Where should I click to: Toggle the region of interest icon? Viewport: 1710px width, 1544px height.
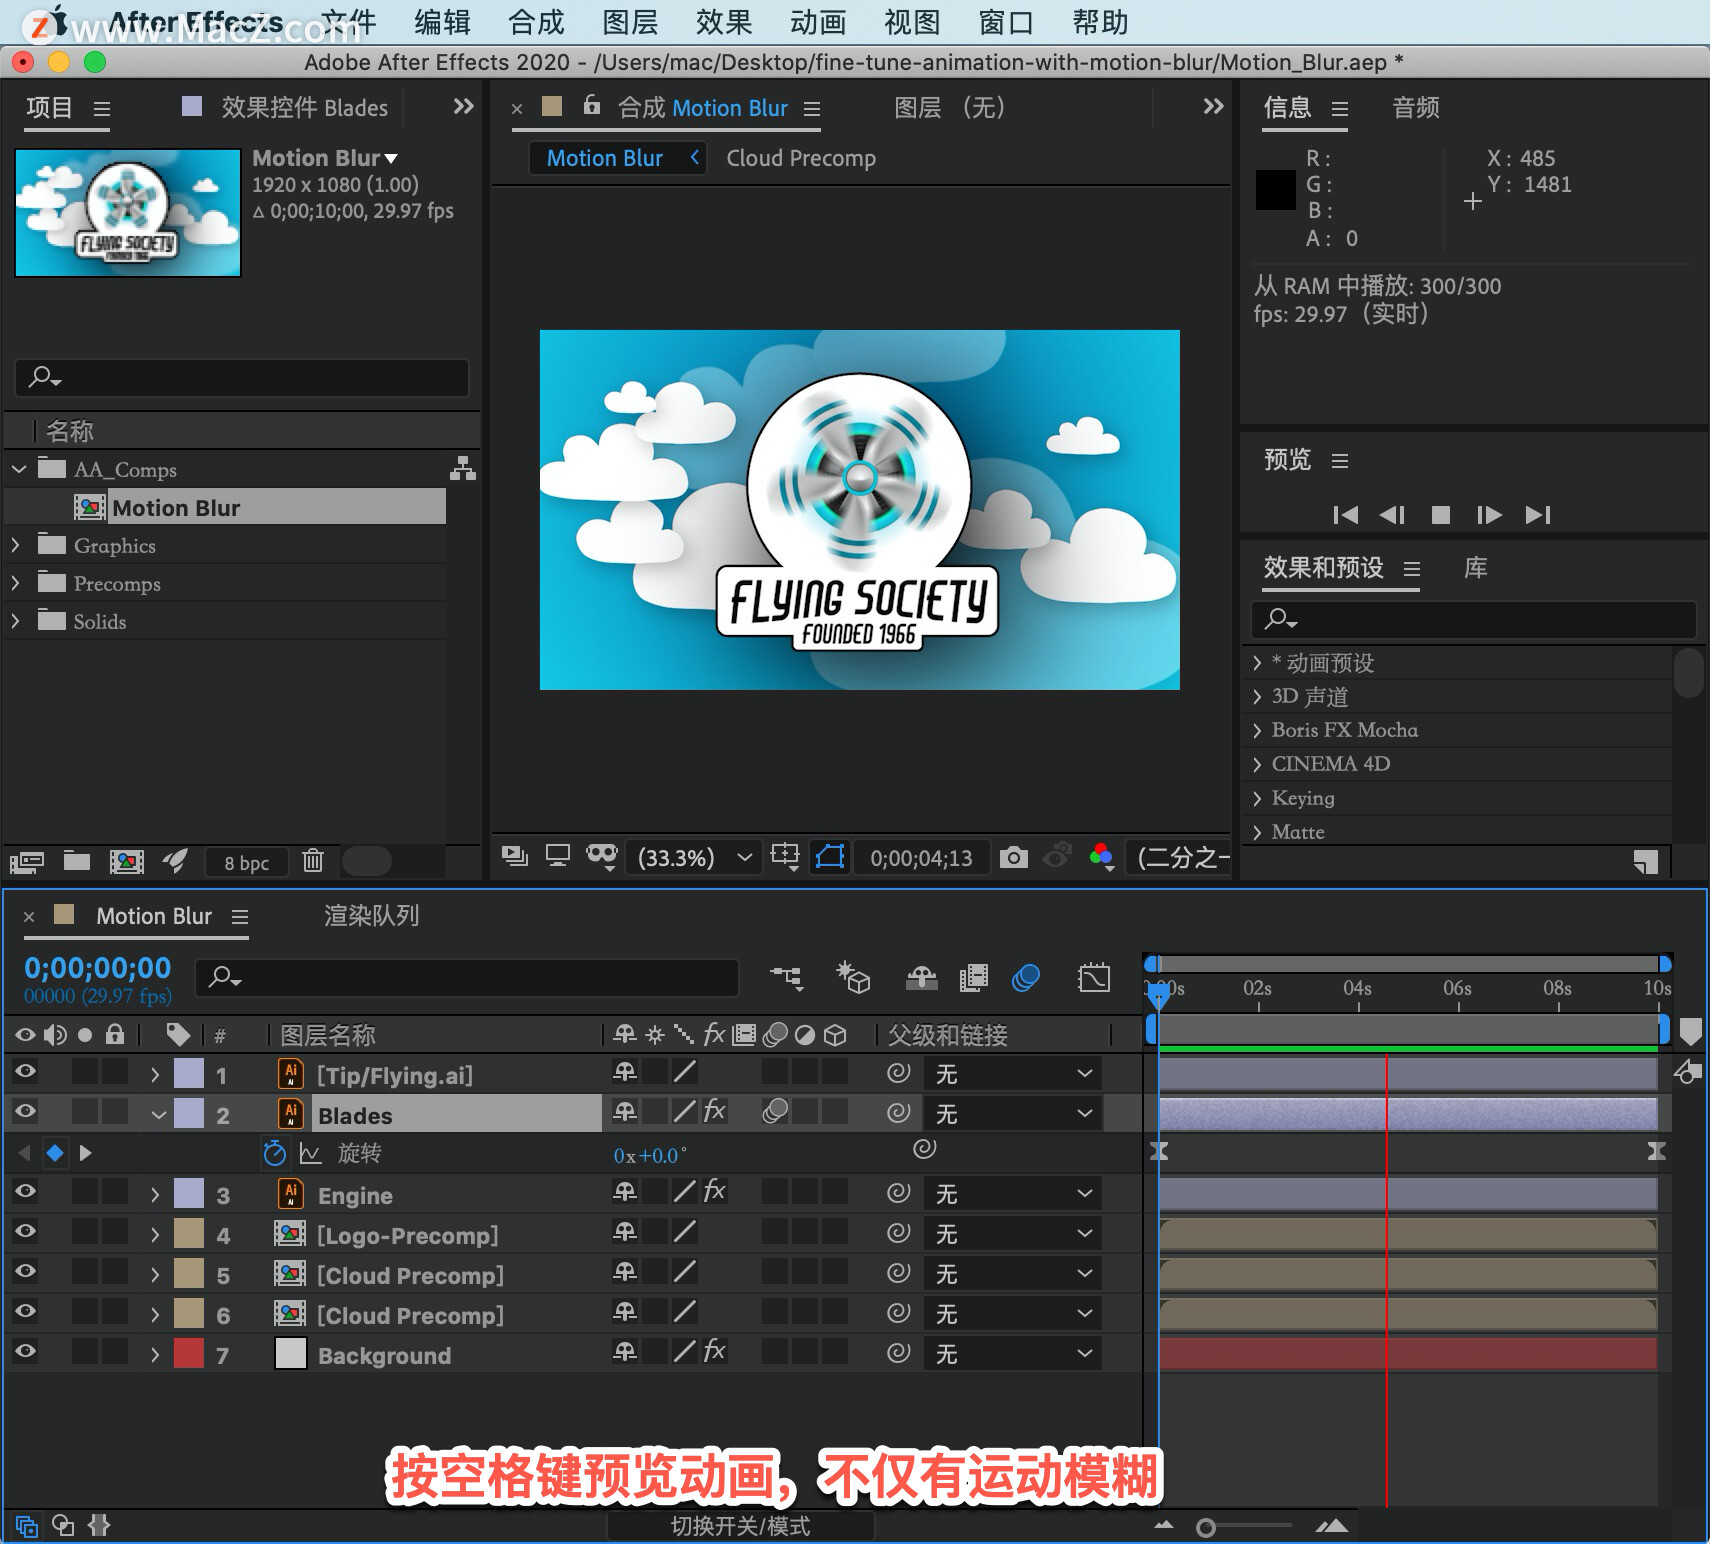[785, 857]
